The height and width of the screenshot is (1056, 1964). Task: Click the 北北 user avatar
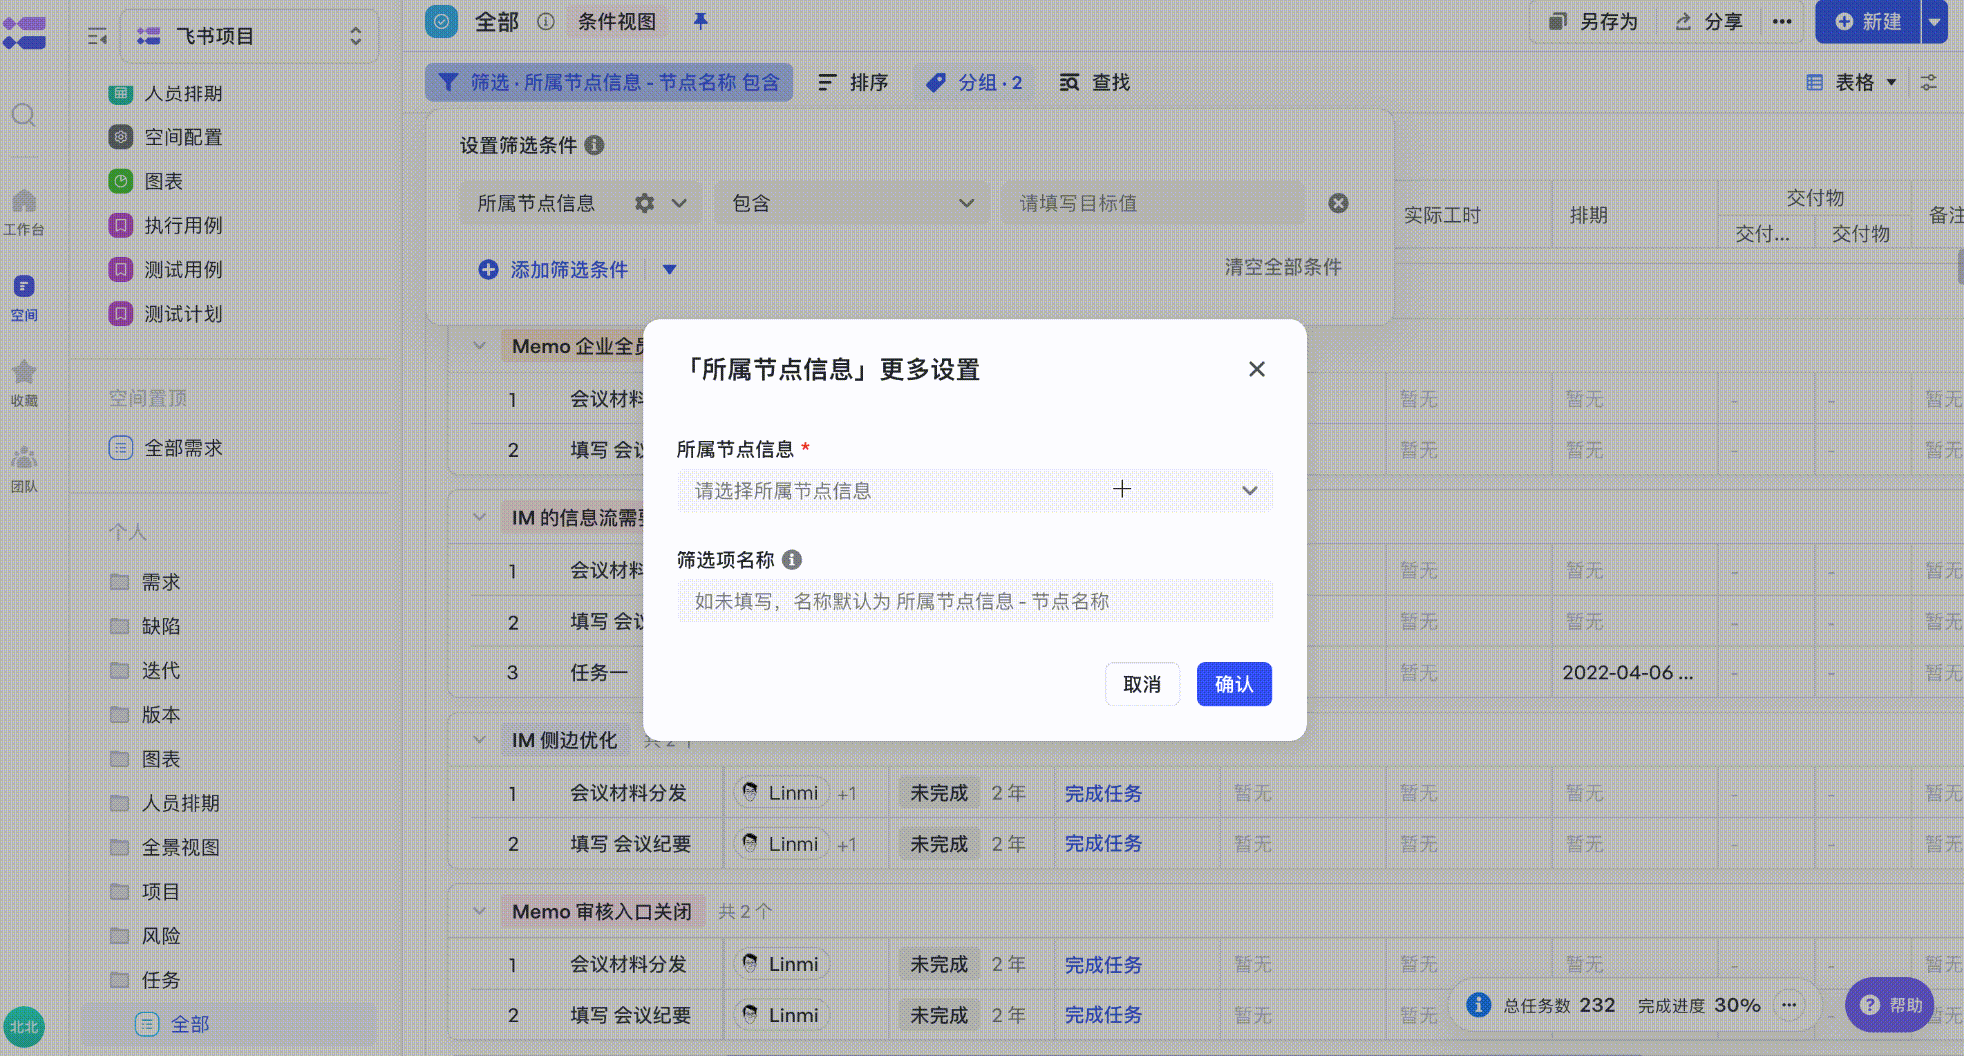pyautogui.click(x=24, y=1026)
